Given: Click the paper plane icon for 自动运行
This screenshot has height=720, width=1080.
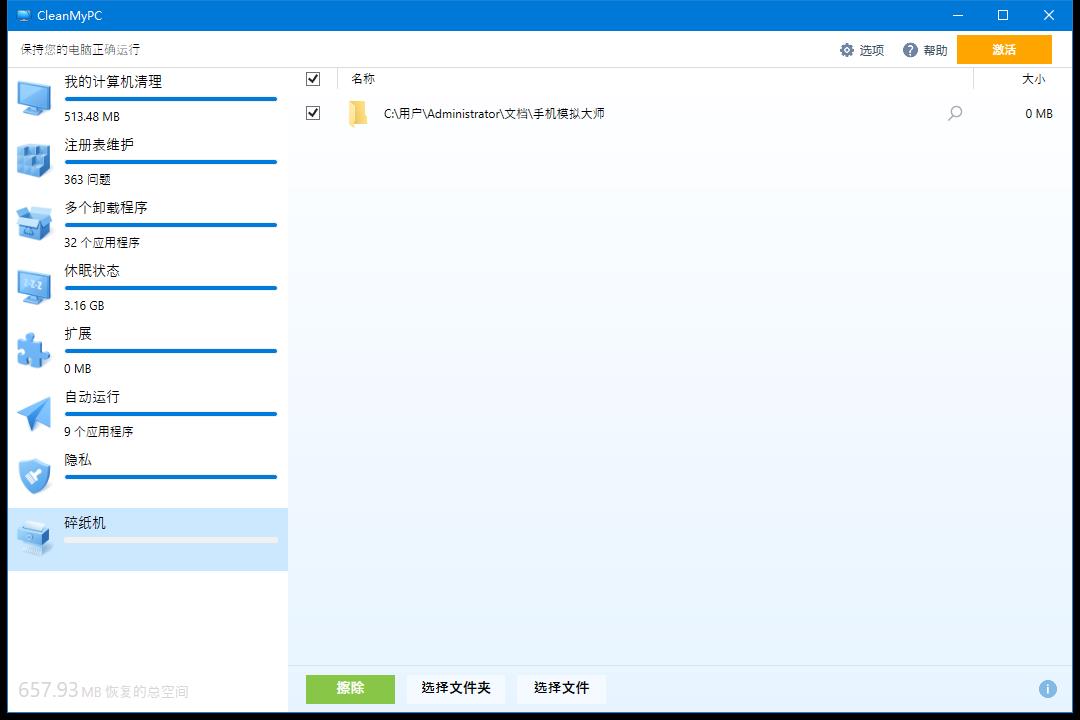Looking at the screenshot, I should click(34, 413).
